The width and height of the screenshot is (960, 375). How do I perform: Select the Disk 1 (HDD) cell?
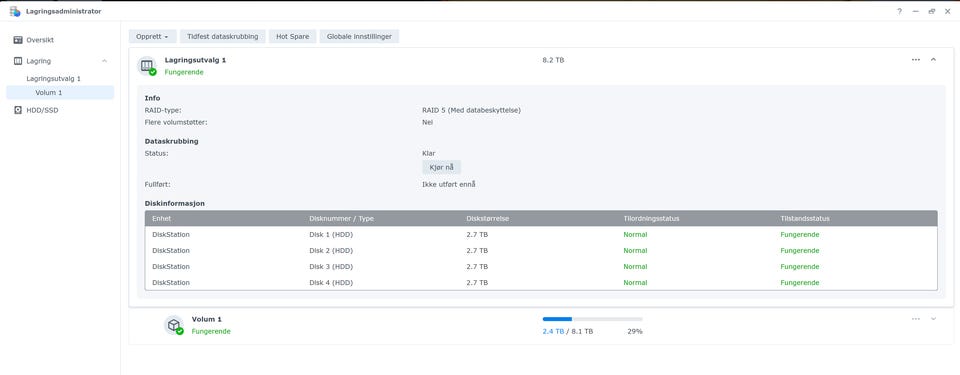pos(331,235)
